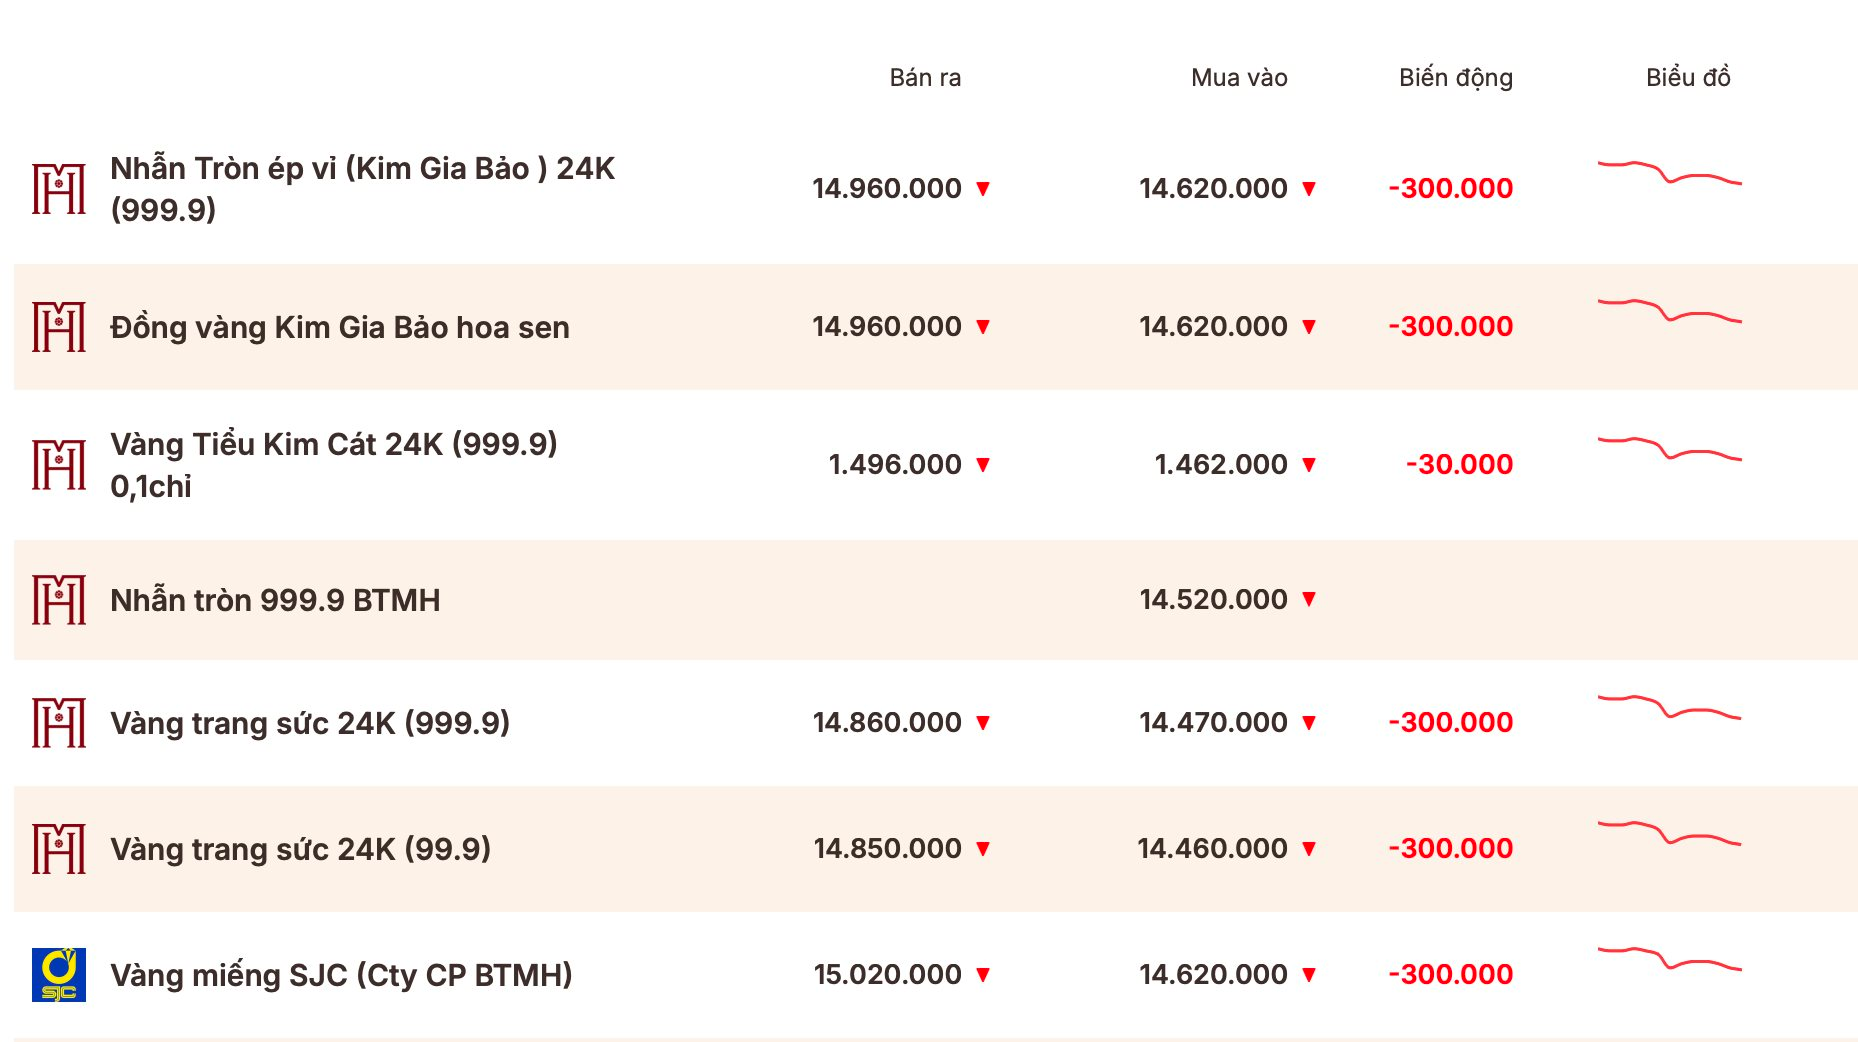Click BTMH logo beside Vàng trang sức 24K (999.9)
The height and width of the screenshot is (1042, 1858).
tap(59, 722)
